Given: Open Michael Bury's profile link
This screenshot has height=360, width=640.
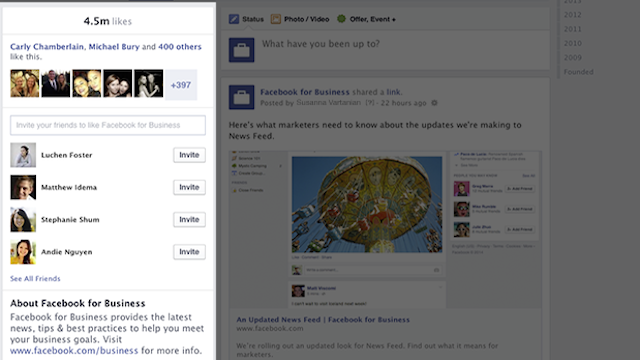Looking at the screenshot, I should tap(114, 47).
